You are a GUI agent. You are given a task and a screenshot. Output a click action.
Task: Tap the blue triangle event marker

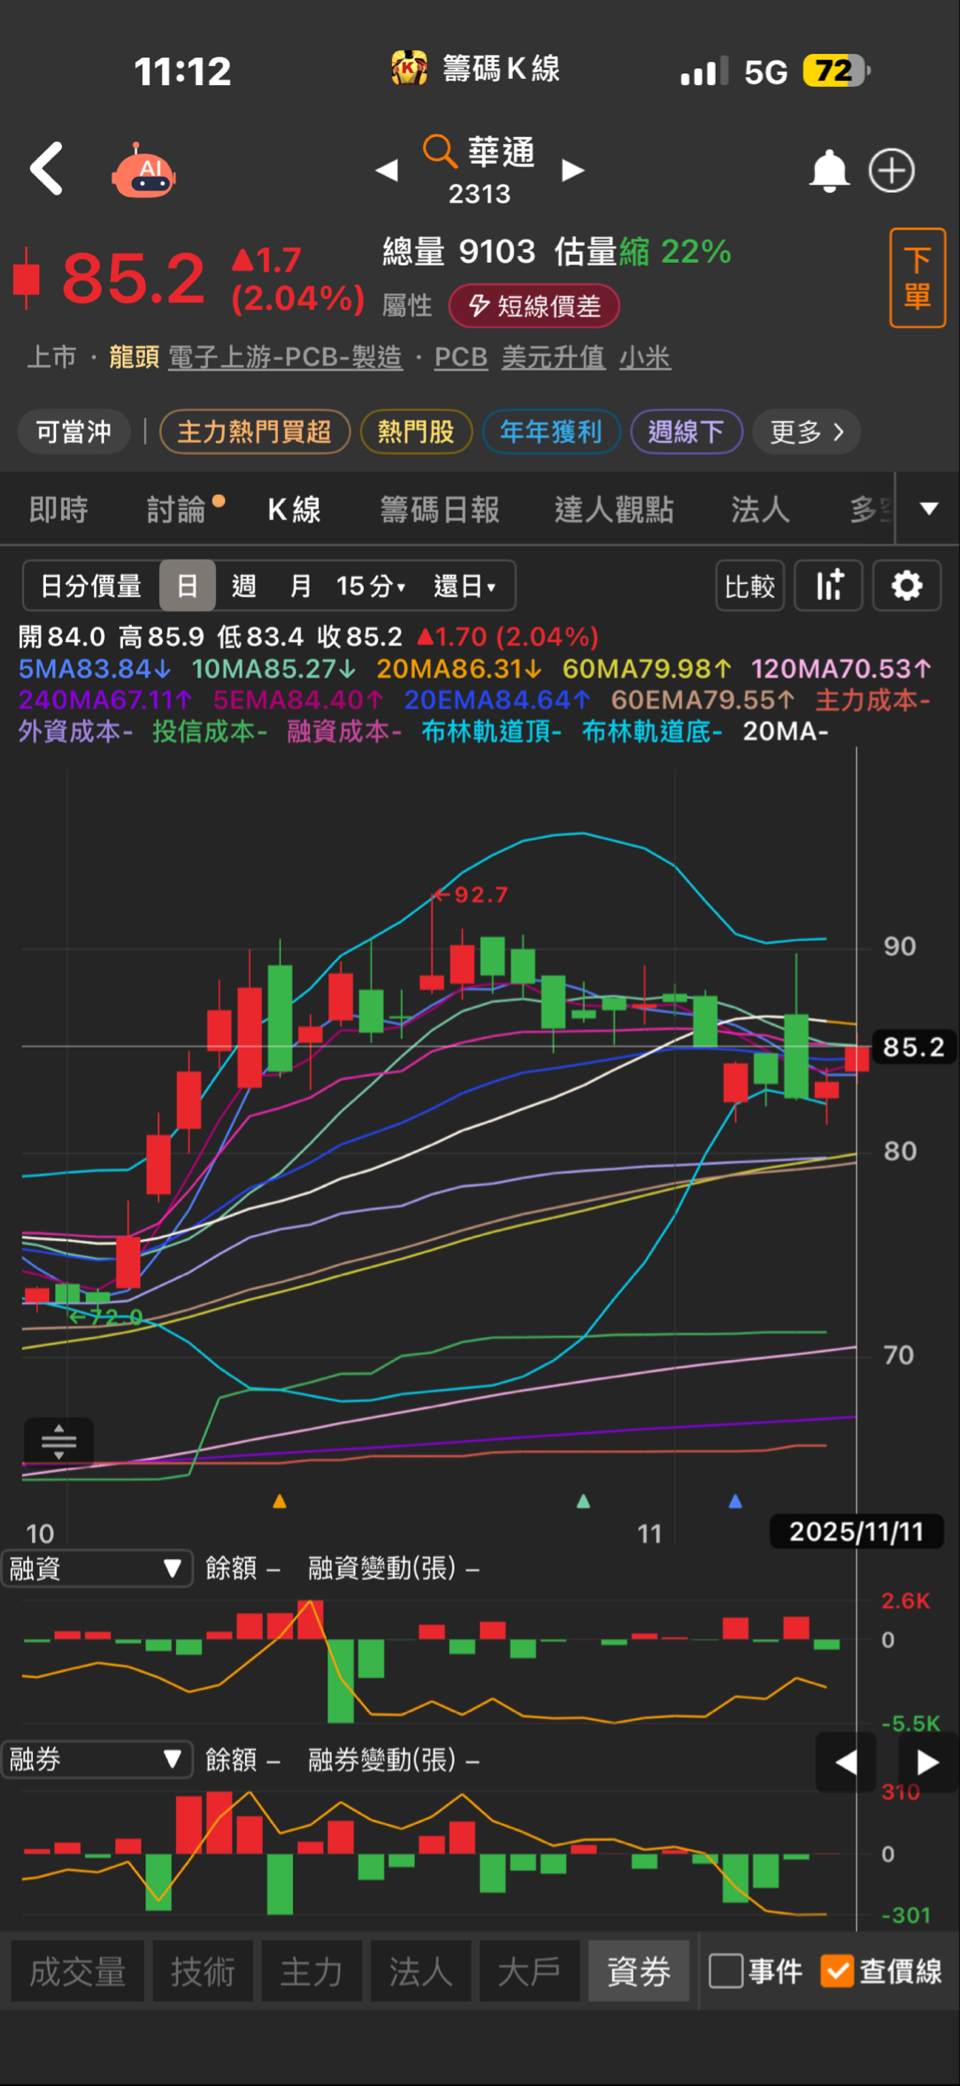pyautogui.click(x=736, y=1501)
